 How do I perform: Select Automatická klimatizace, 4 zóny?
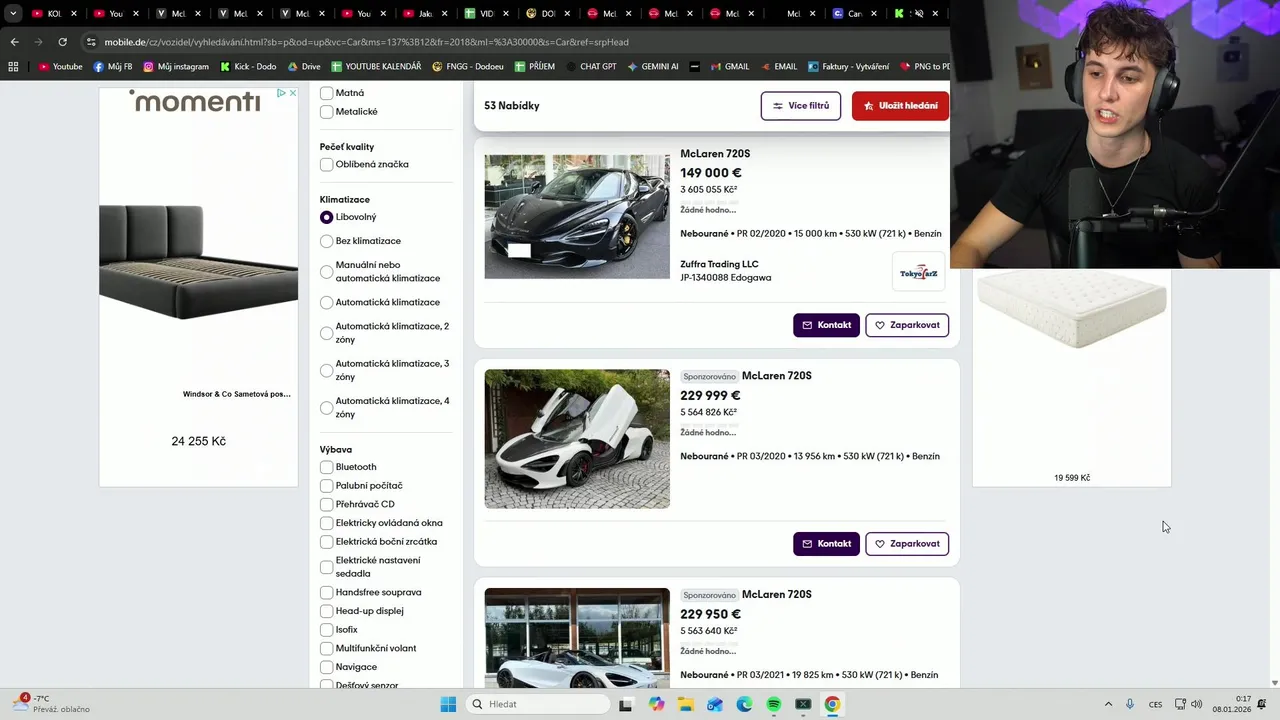[x=326, y=408]
